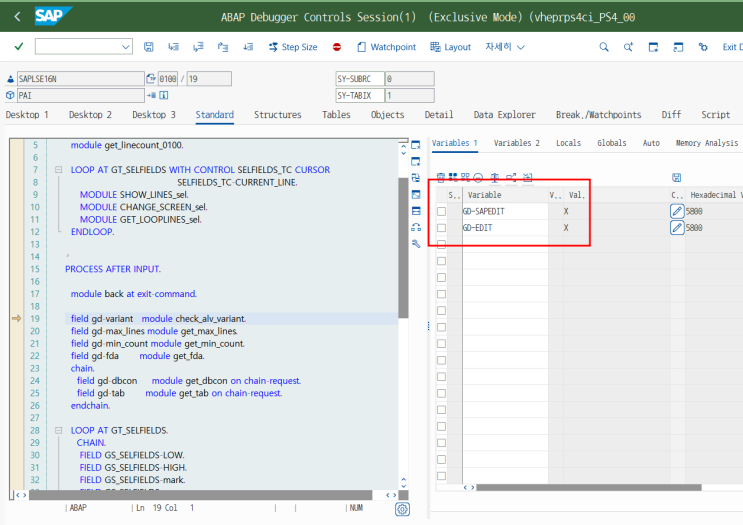Select the first empty variable row checkbox
The image size is (743, 525).
(x=441, y=245)
